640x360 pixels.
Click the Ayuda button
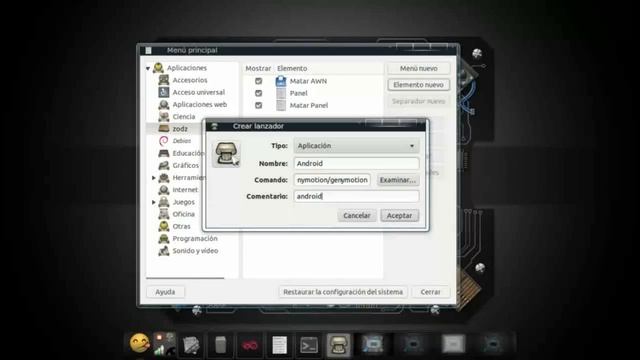165,292
